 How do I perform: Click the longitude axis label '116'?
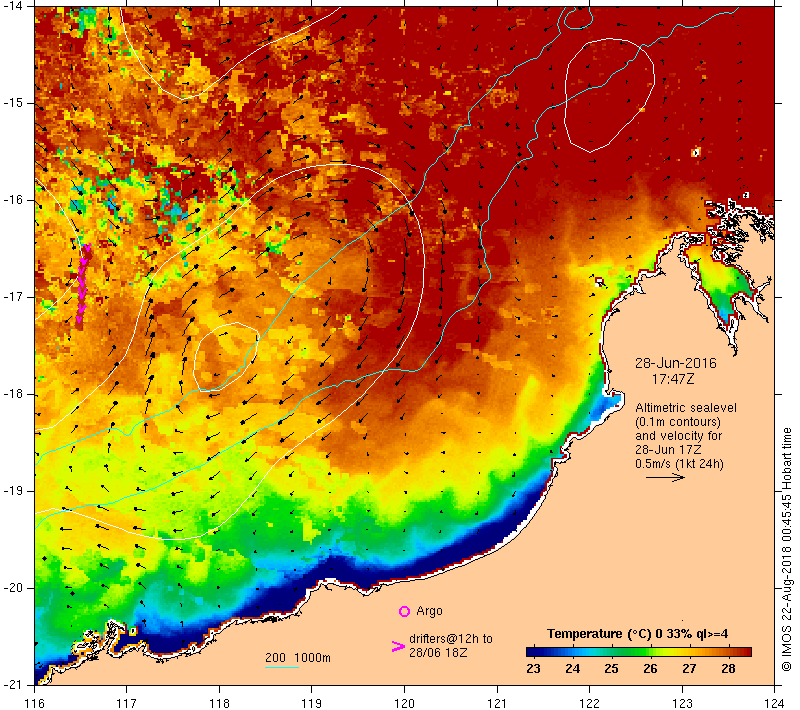point(34,703)
